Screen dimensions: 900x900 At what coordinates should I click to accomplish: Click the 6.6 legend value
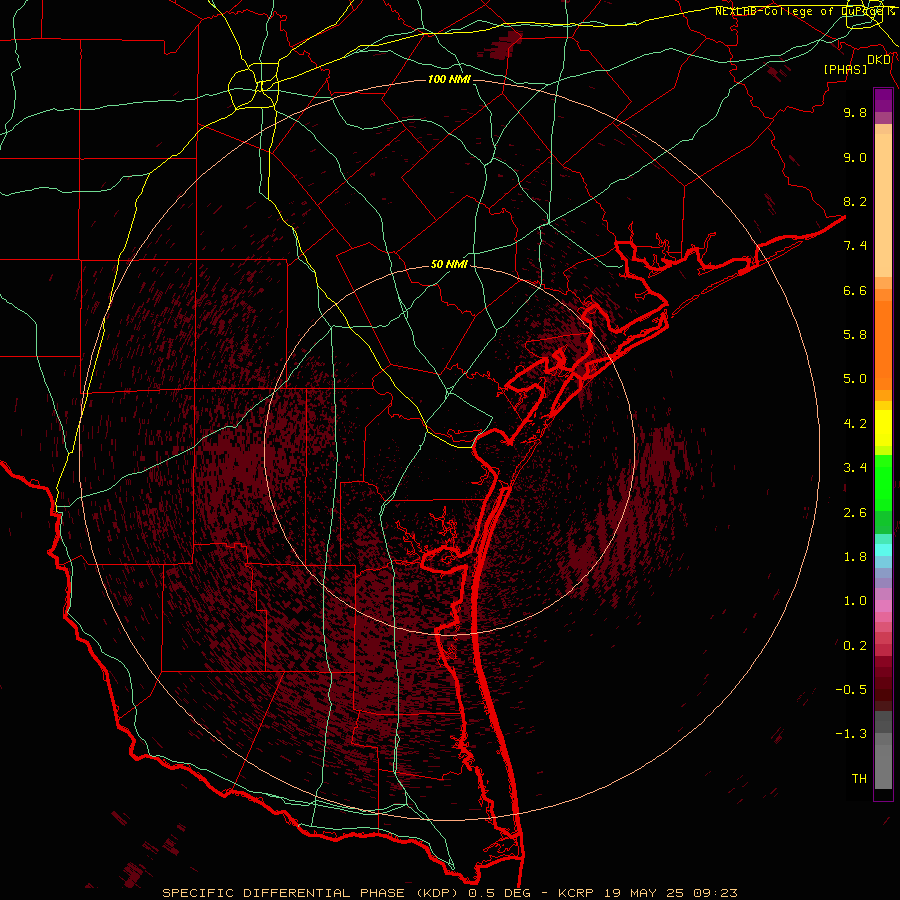point(855,290)
